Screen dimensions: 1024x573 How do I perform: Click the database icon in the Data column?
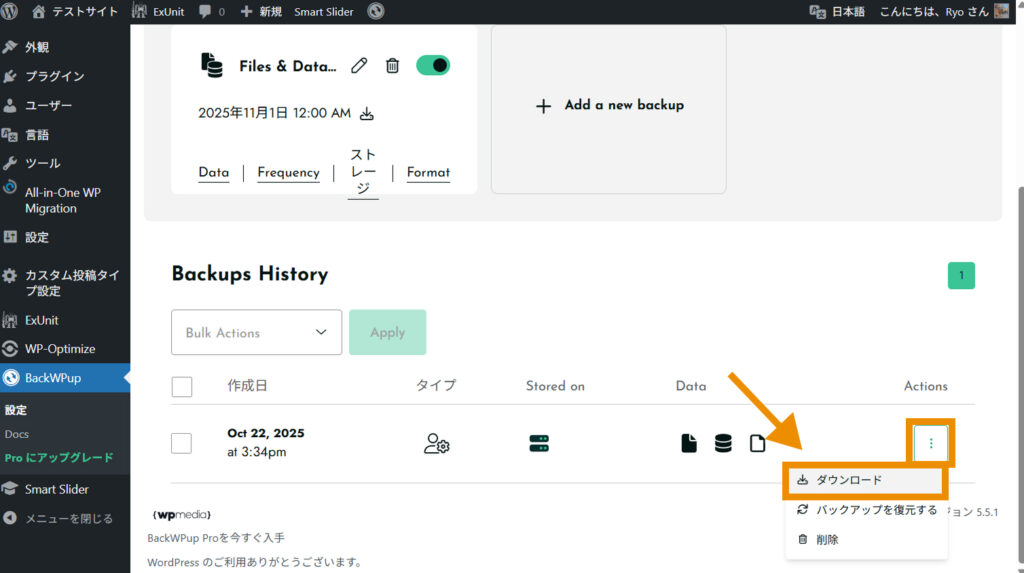point(723,444)
